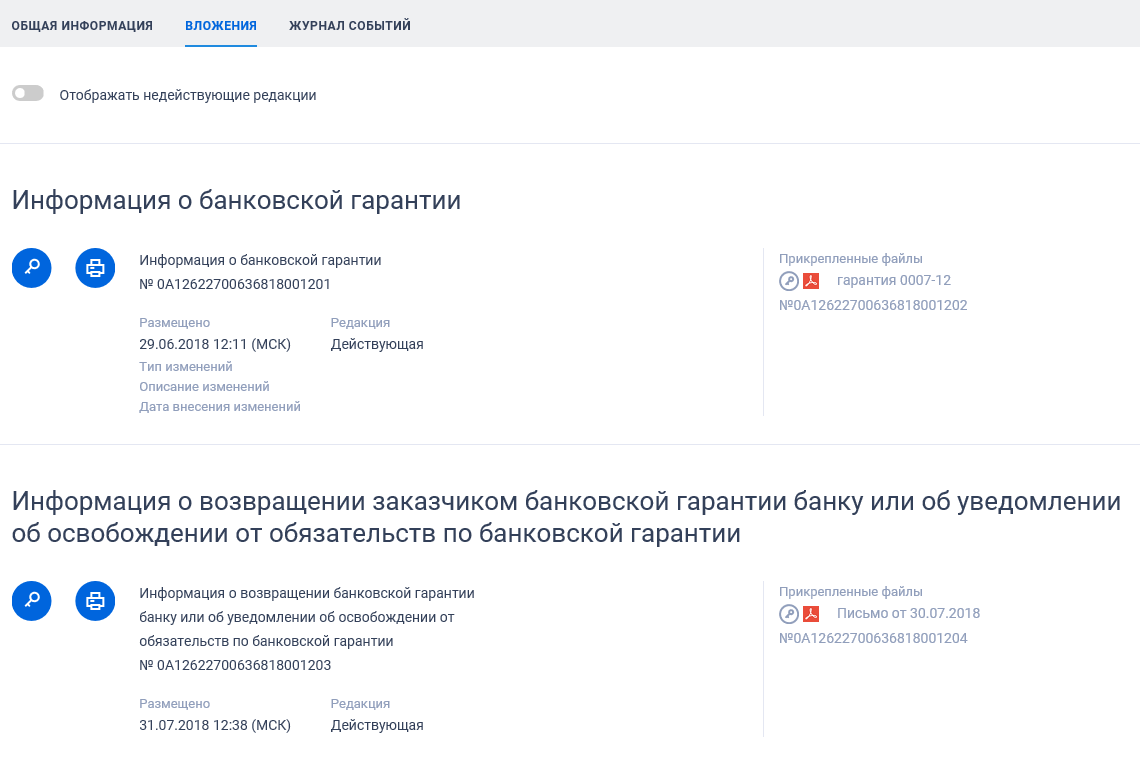Print guarantee return information №...001203

coord(95,601)
